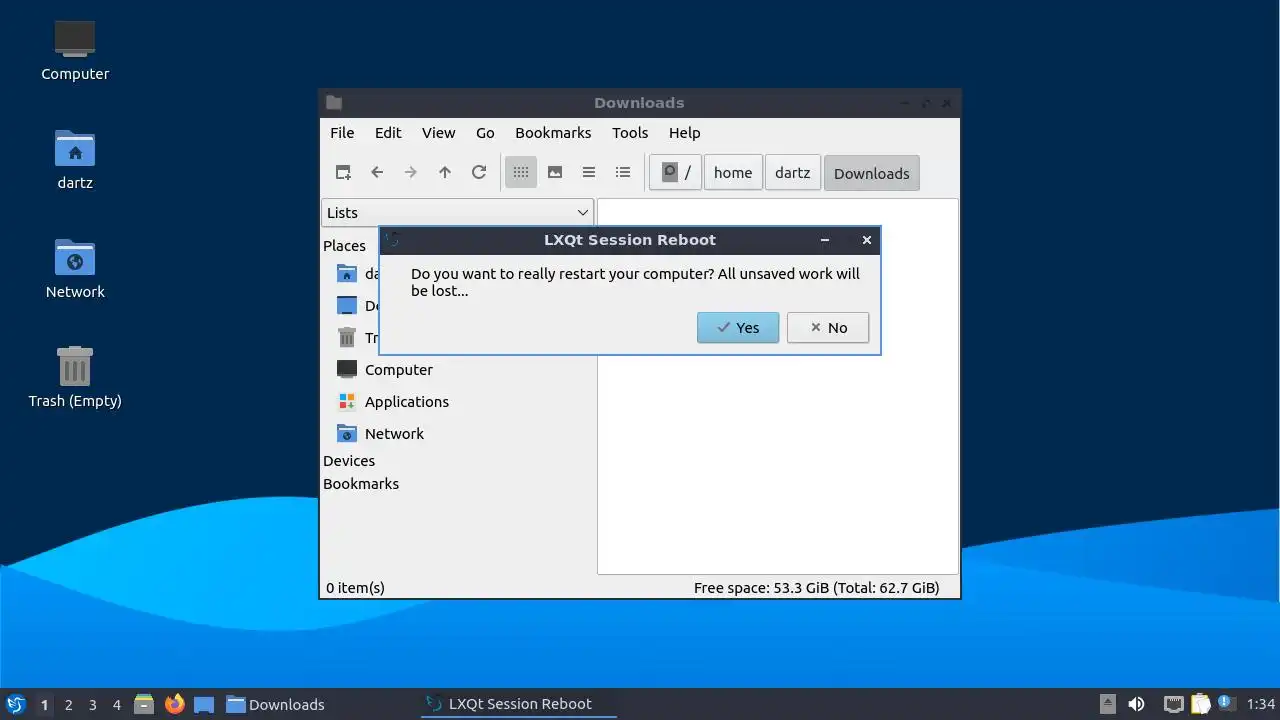The height and width of the screenshot is (720, 1280).
Task: Open the Go menu
Action: [485, 133]
